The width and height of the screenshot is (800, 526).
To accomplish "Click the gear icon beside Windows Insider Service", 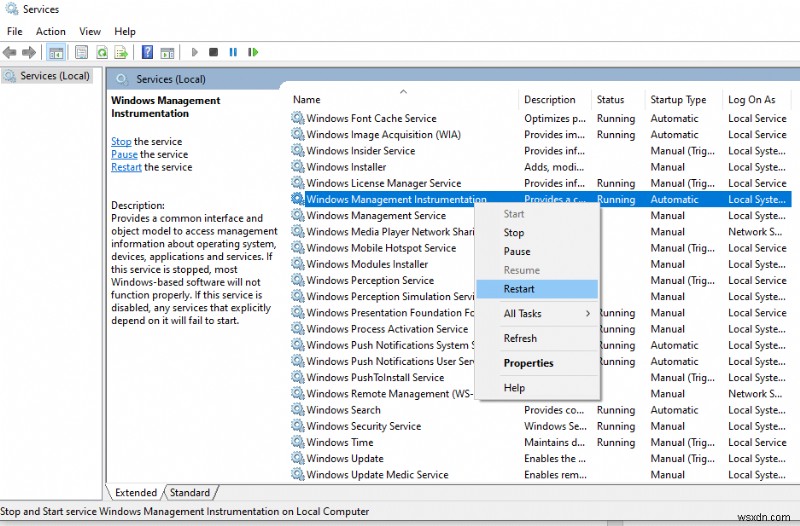I will [x=298, y=151].
